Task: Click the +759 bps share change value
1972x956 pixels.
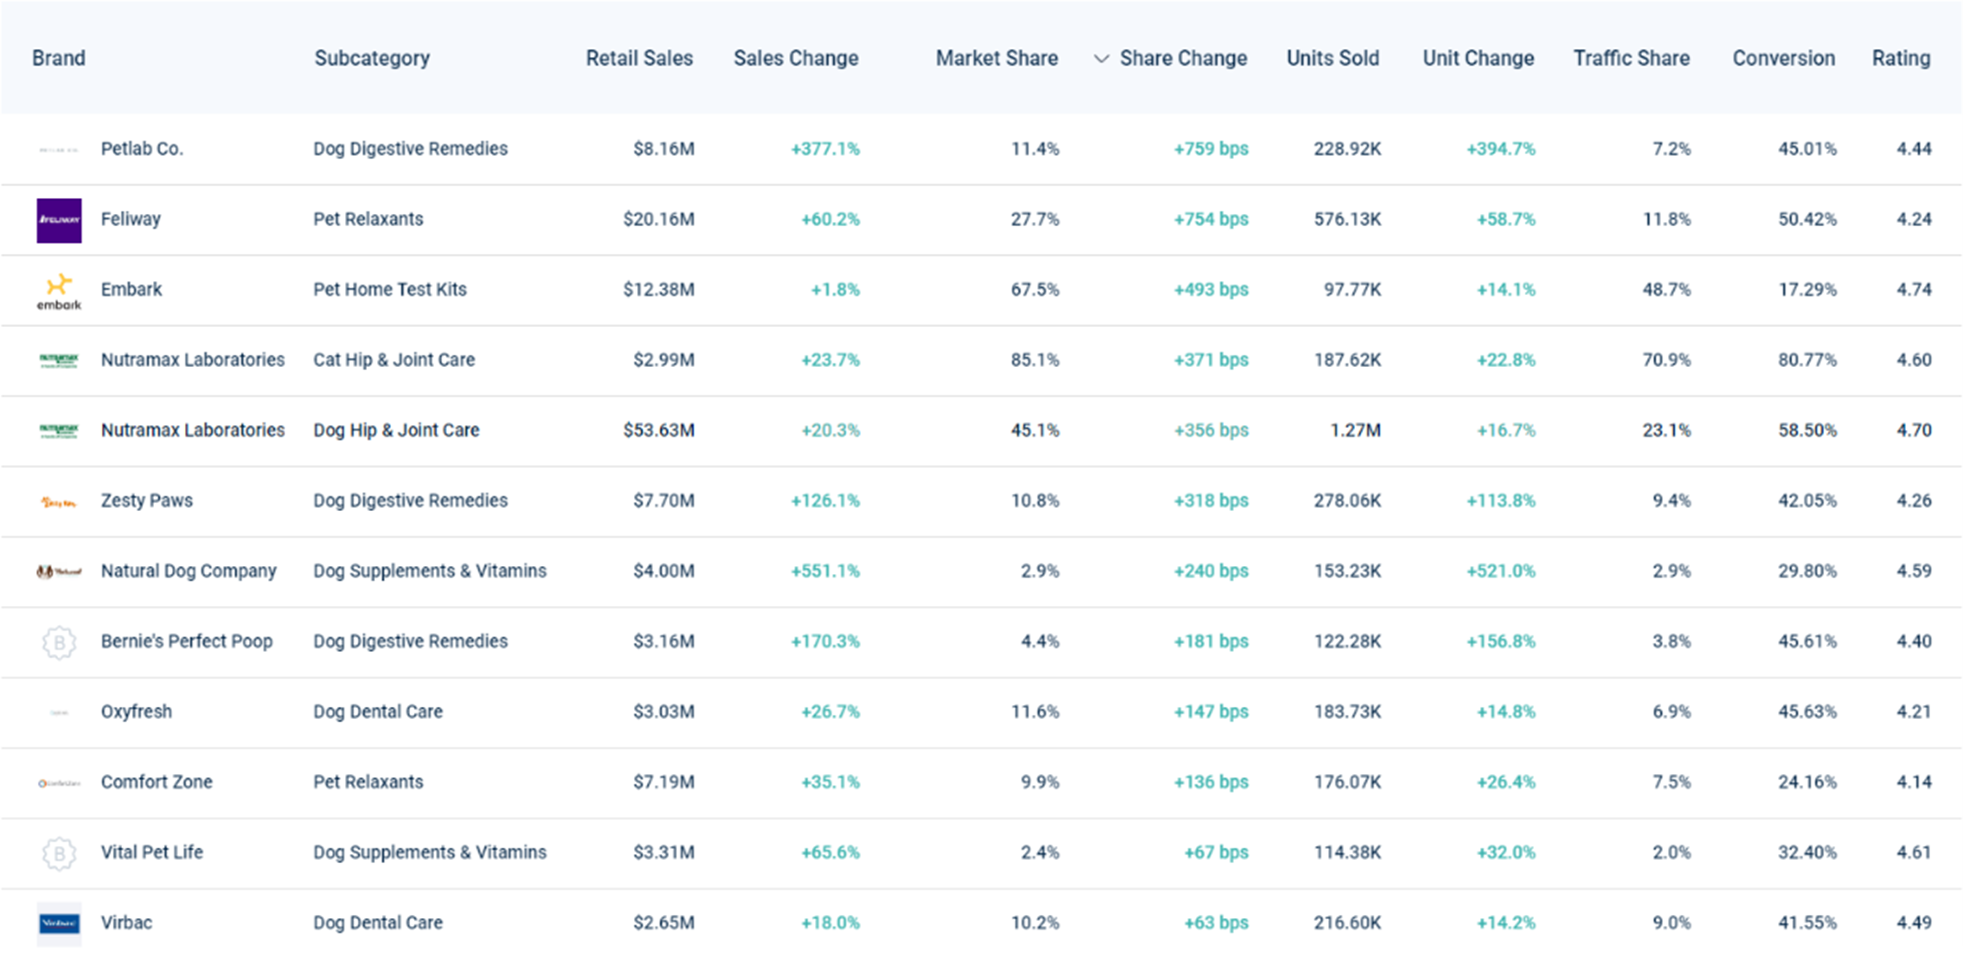Action: (x=1211, y=149)
